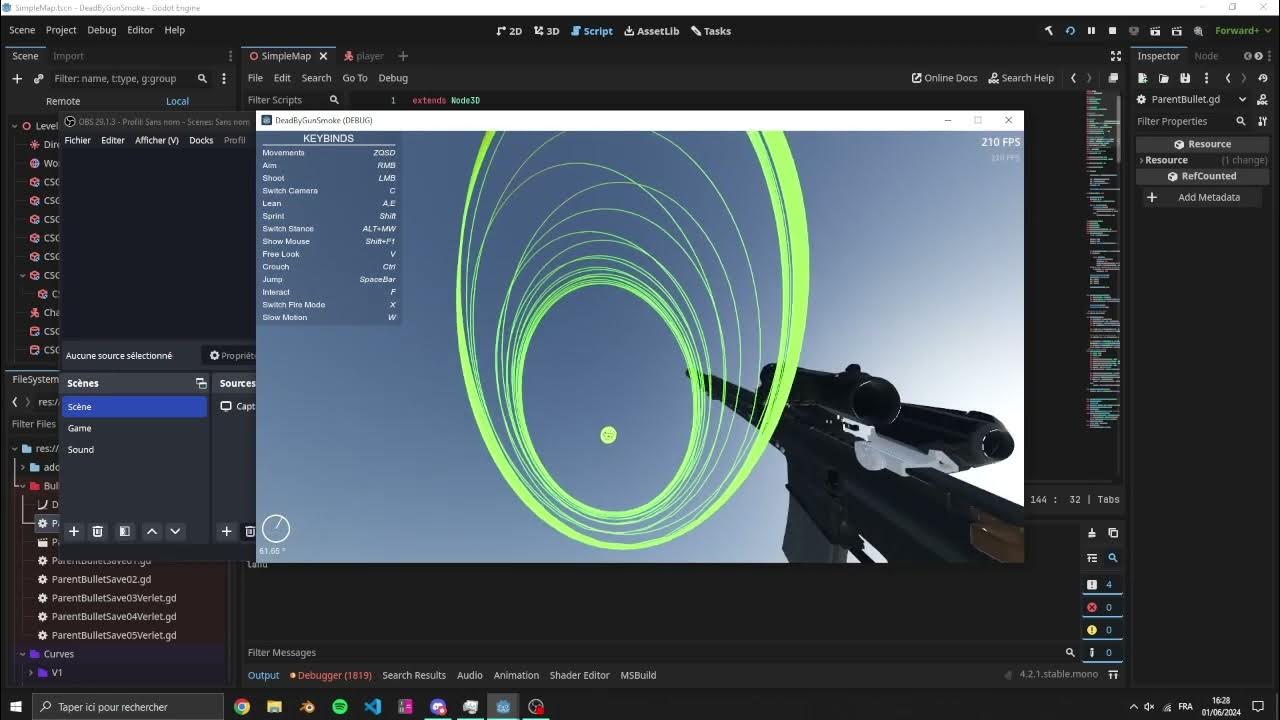
Task: Pop out the OBS Scènes dock
Action: point(201,383)
